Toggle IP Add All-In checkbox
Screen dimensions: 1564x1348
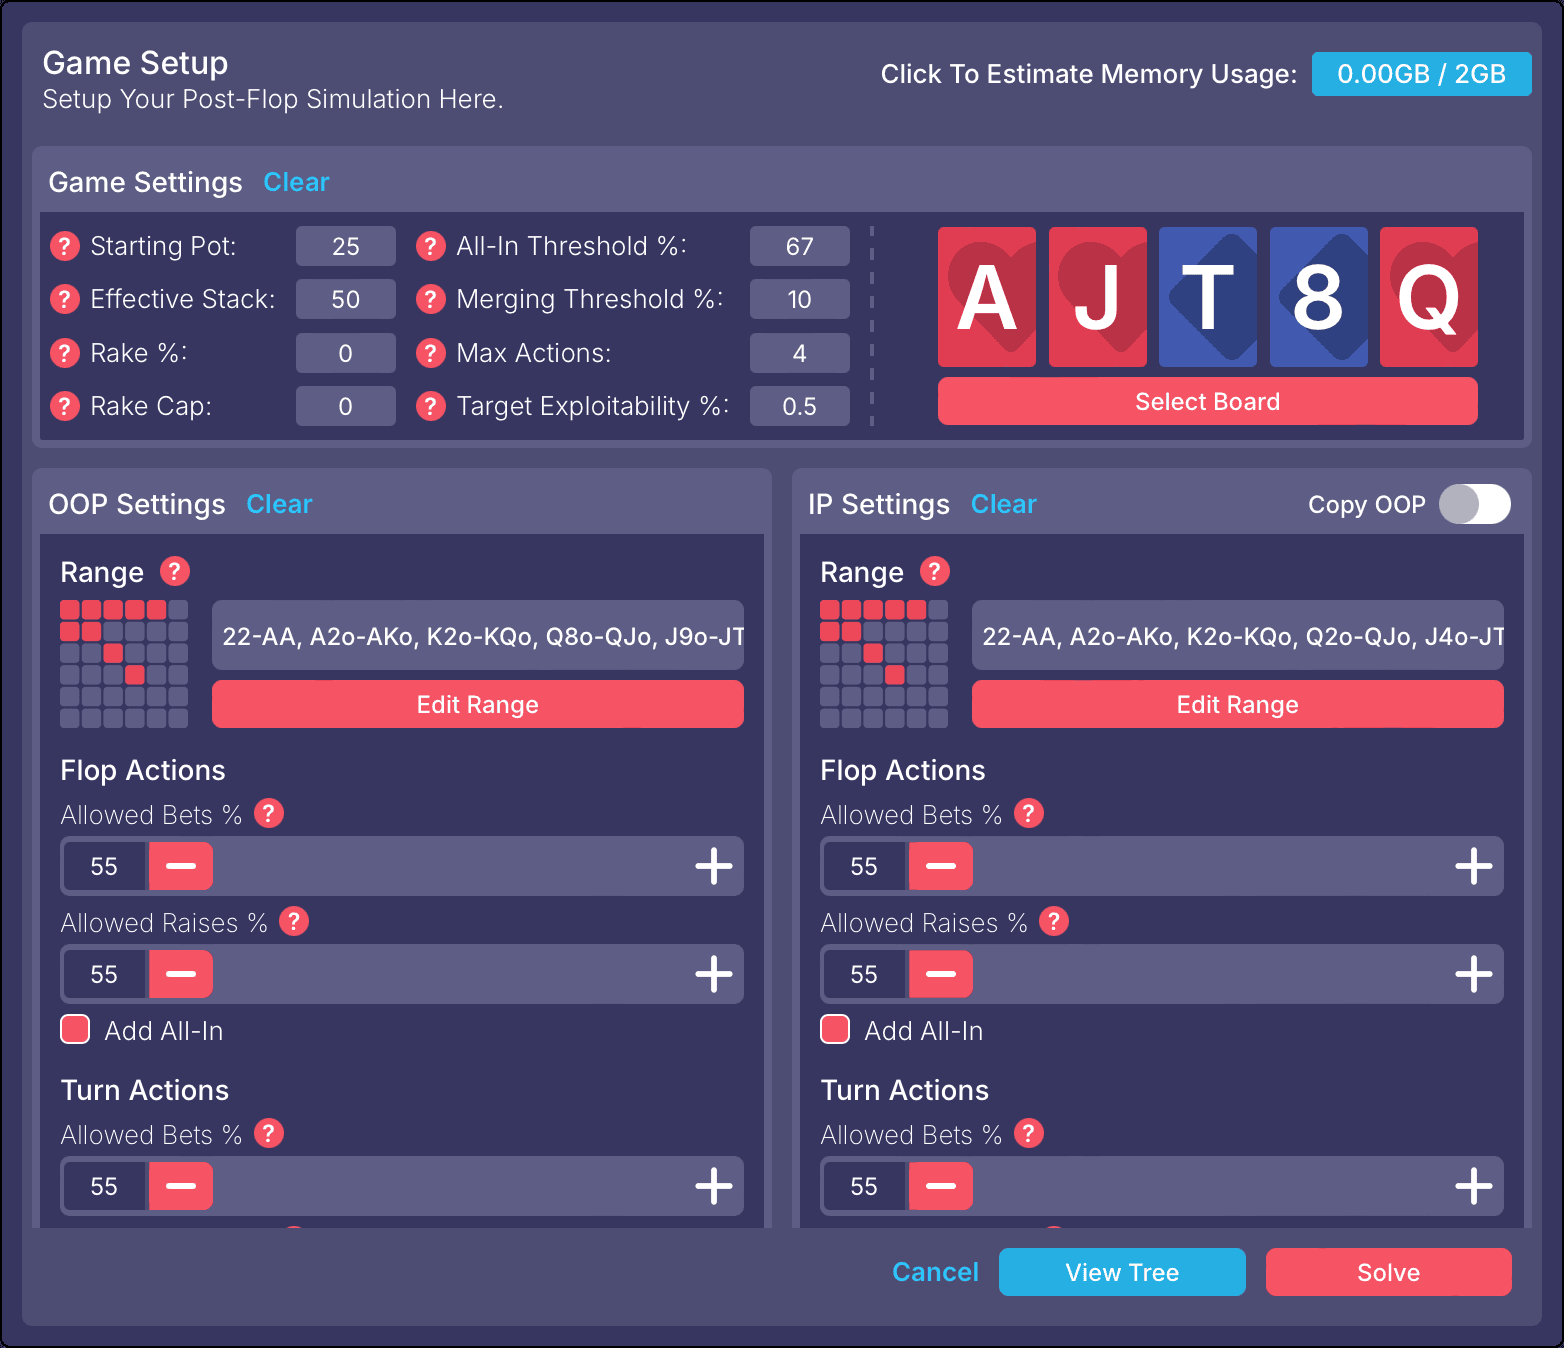click(835, 1030)
